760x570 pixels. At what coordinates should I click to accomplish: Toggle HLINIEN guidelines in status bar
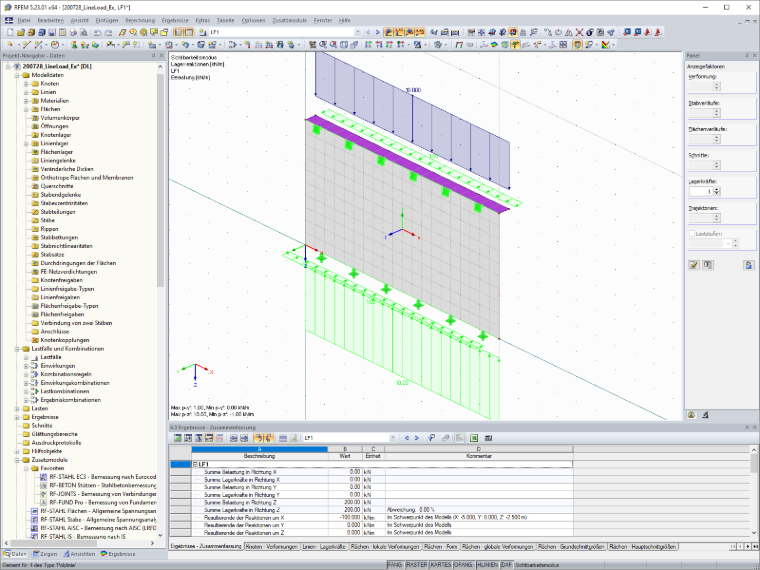point(487,565)
